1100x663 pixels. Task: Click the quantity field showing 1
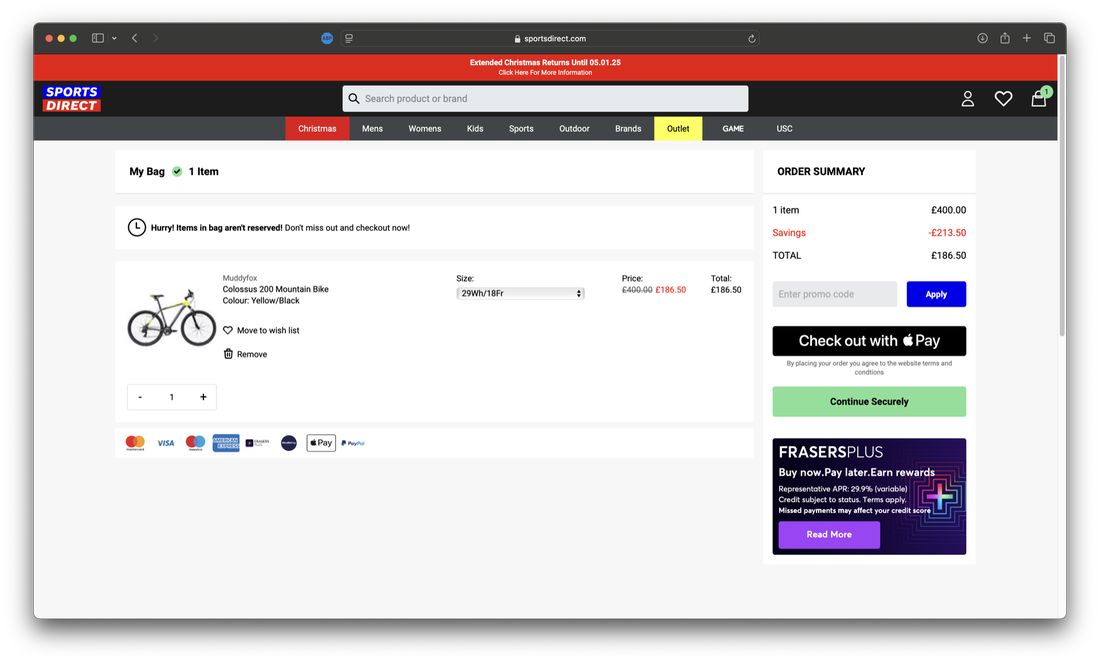(x=171, y=397)
